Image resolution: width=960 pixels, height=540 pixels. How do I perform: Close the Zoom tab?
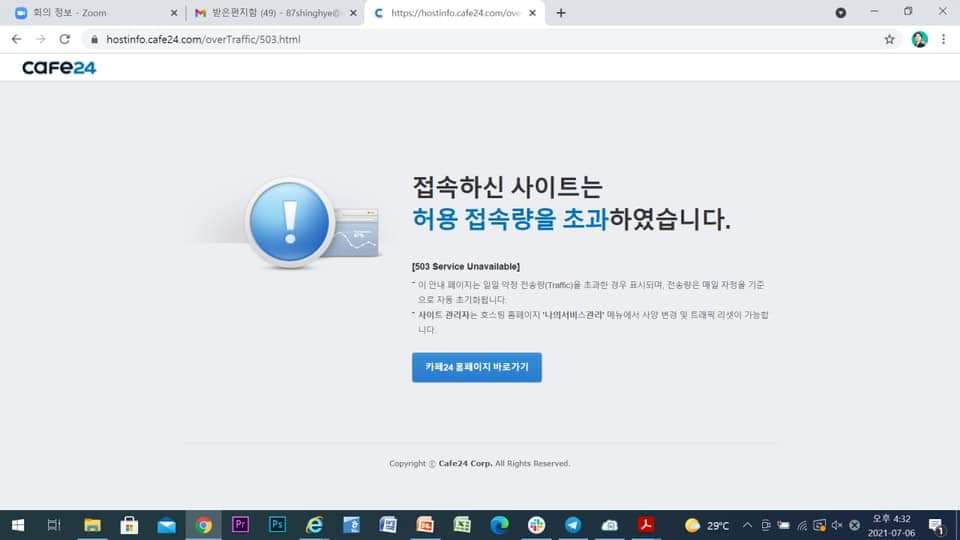[174, 13]
